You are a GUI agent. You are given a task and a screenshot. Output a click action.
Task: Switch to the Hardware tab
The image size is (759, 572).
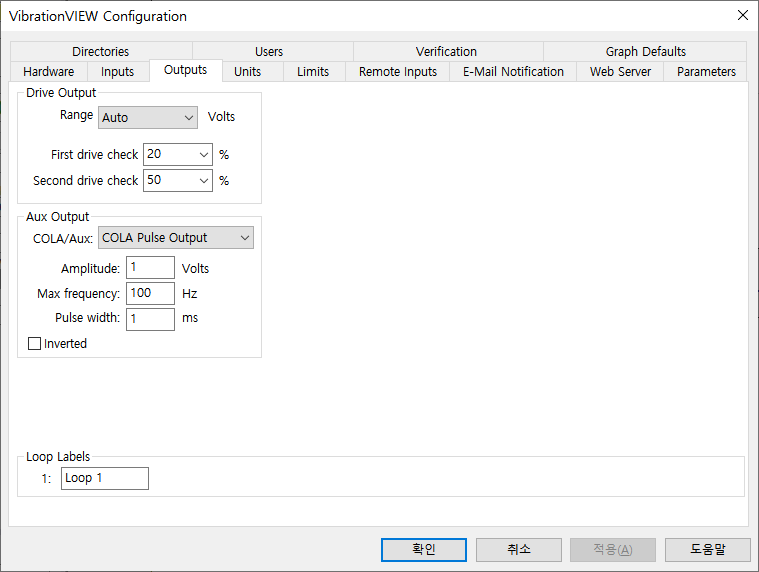pos(48,72)
